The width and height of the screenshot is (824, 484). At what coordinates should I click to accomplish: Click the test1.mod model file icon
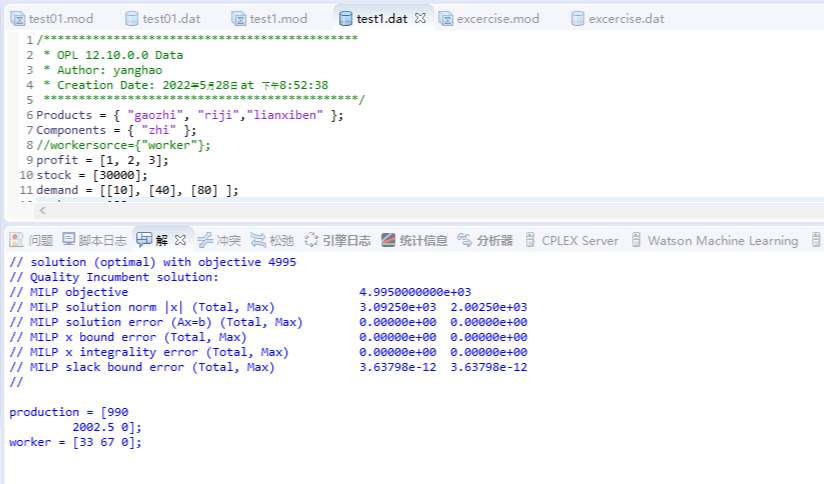(238, 19)
